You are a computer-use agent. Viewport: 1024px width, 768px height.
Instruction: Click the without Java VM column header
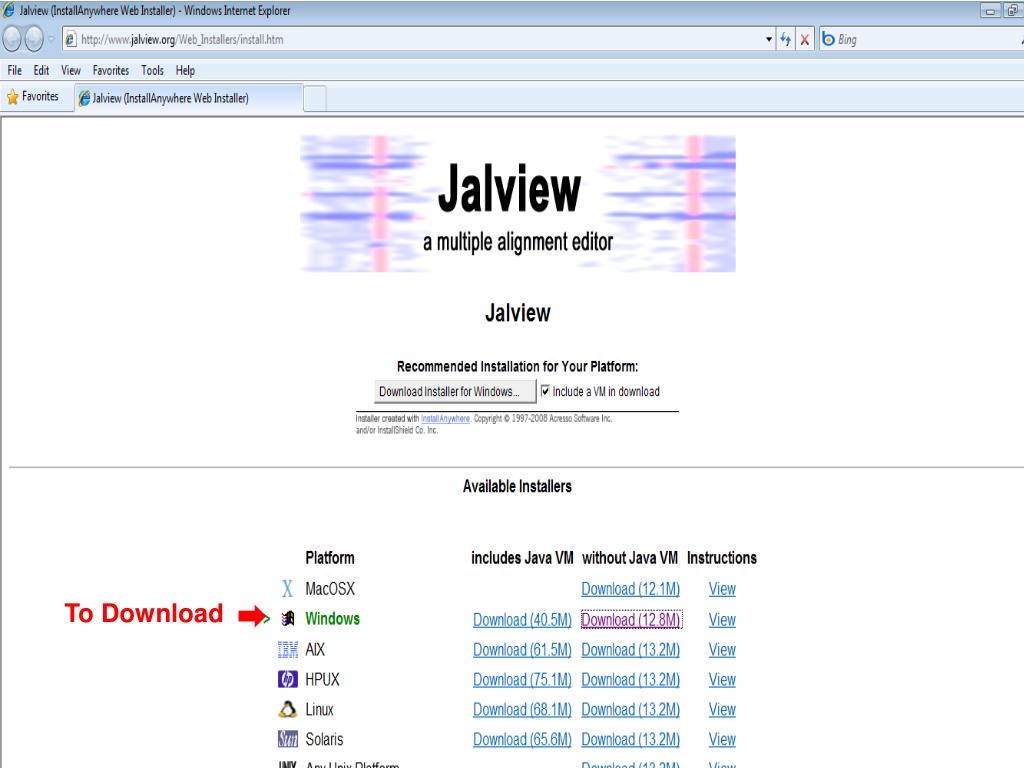(630, 558)
